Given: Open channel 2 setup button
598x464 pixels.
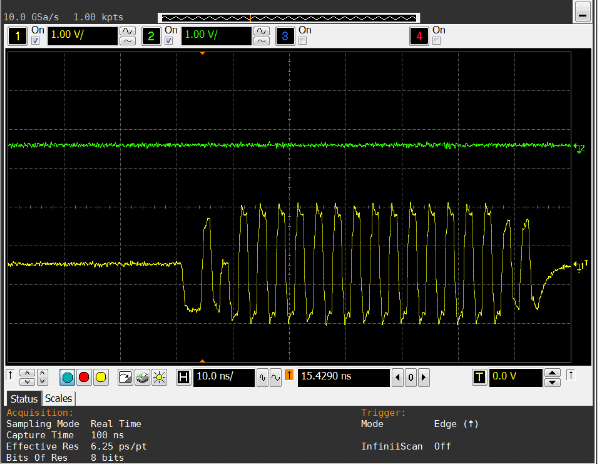Looking at the screenshot, I should tap(151, 36).
